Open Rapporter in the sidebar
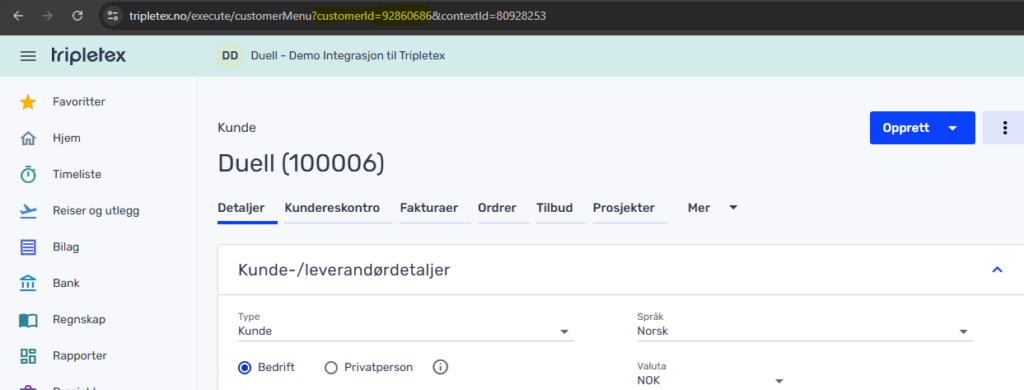Screen dimensions: 1024x390 point(80,356)
